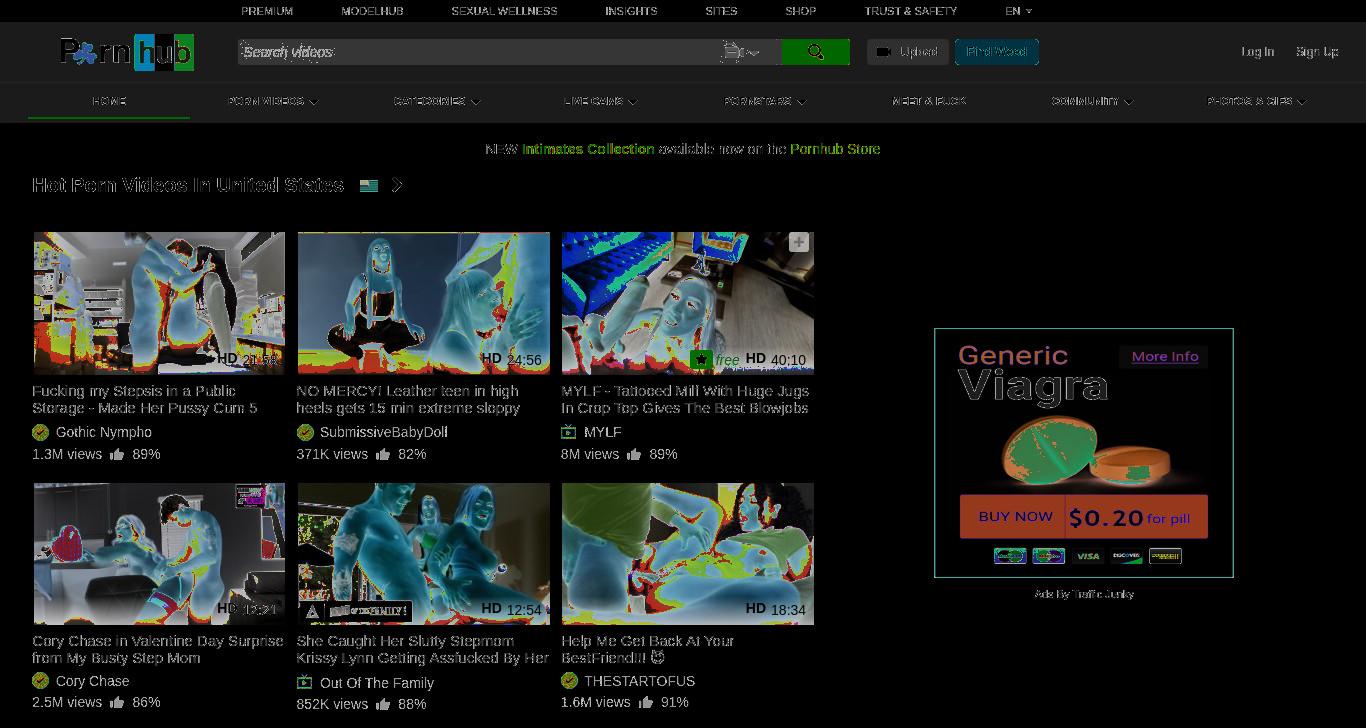Open Trust & Safety in the top bar

pyautogui.click(x=911, y=11)
